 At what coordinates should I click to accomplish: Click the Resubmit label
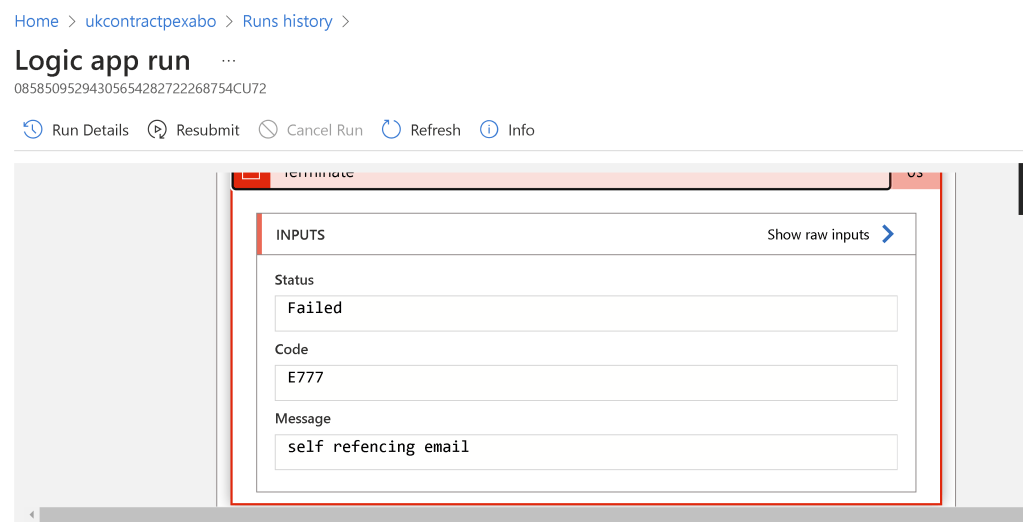[x=207, y=130]
